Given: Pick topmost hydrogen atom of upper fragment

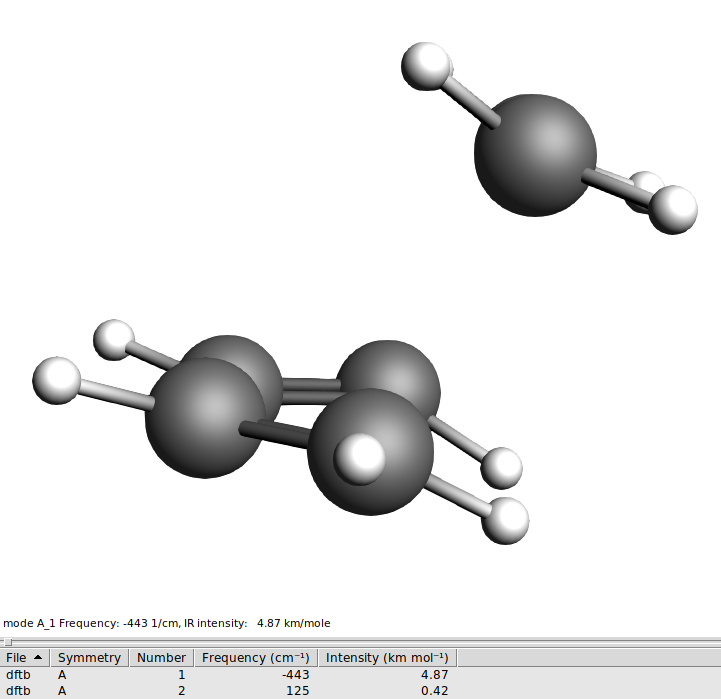Looking at the screenshot, I should [x=425, y=65].
